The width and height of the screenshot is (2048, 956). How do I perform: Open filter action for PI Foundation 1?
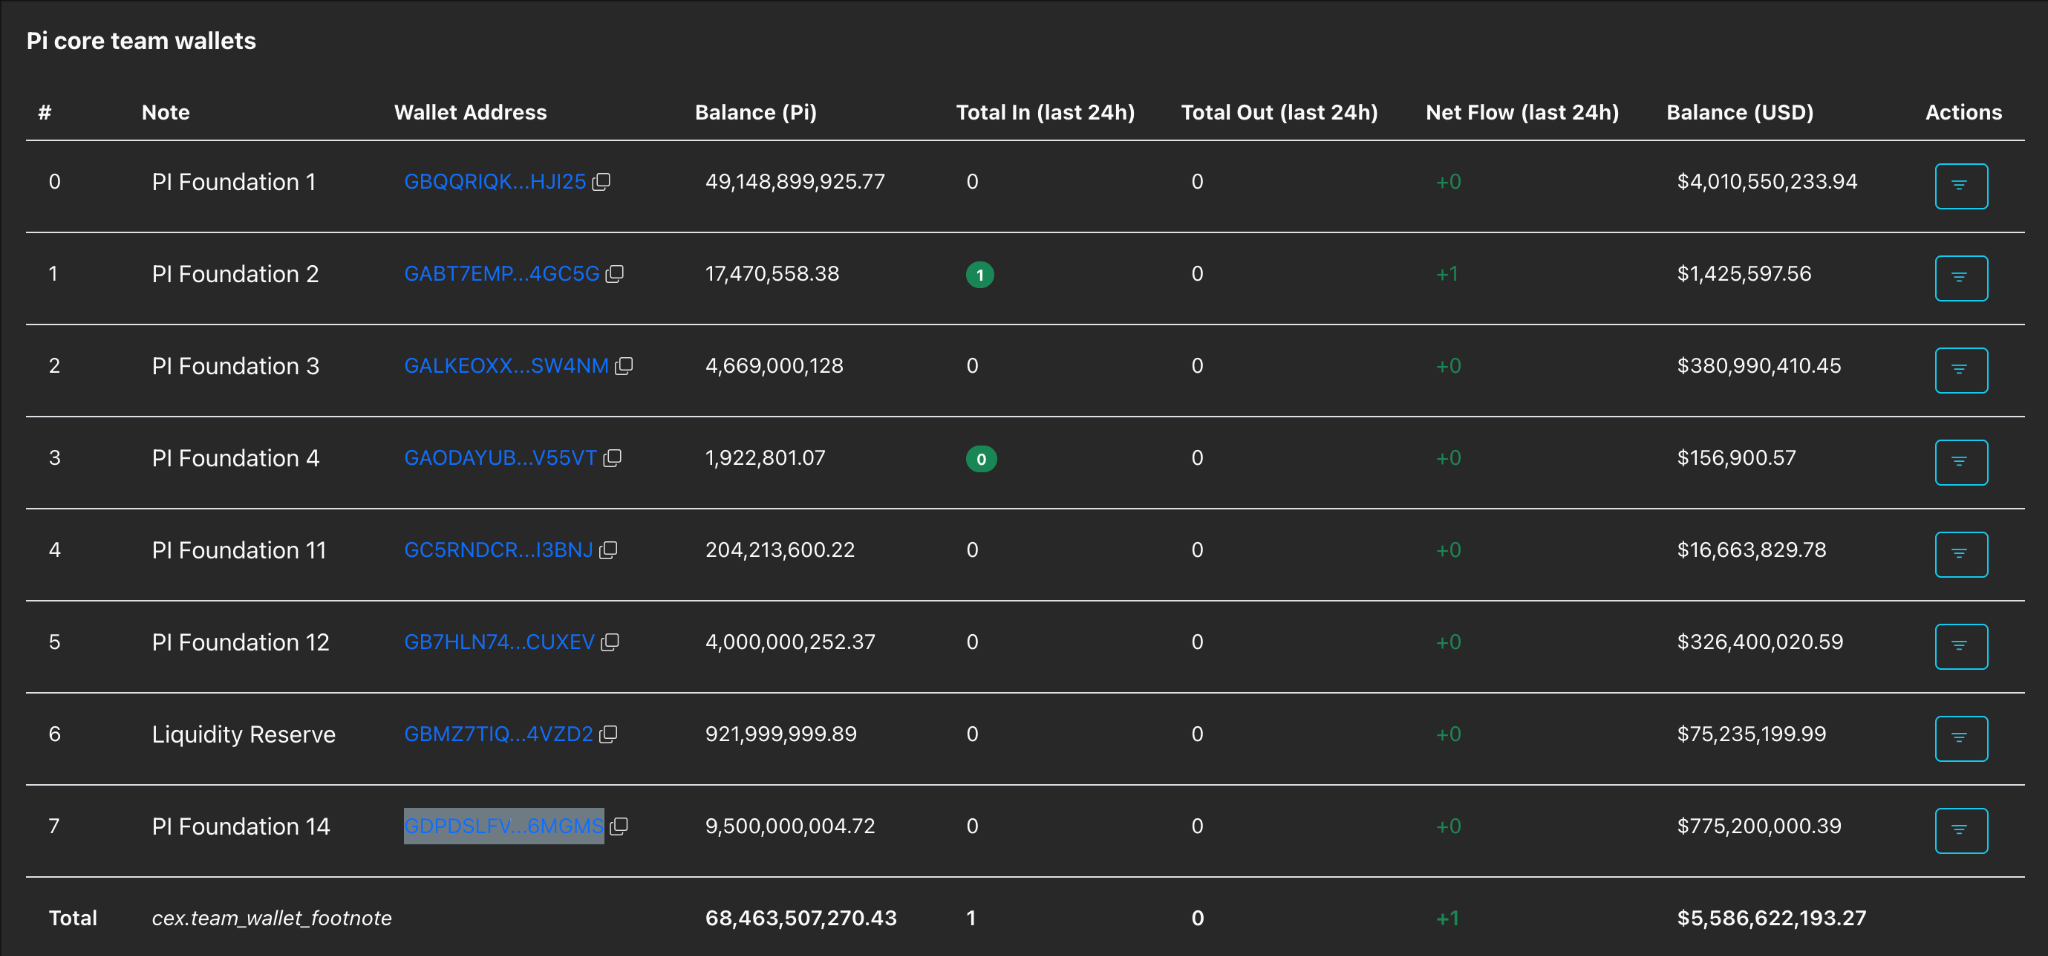point(1961,186)
